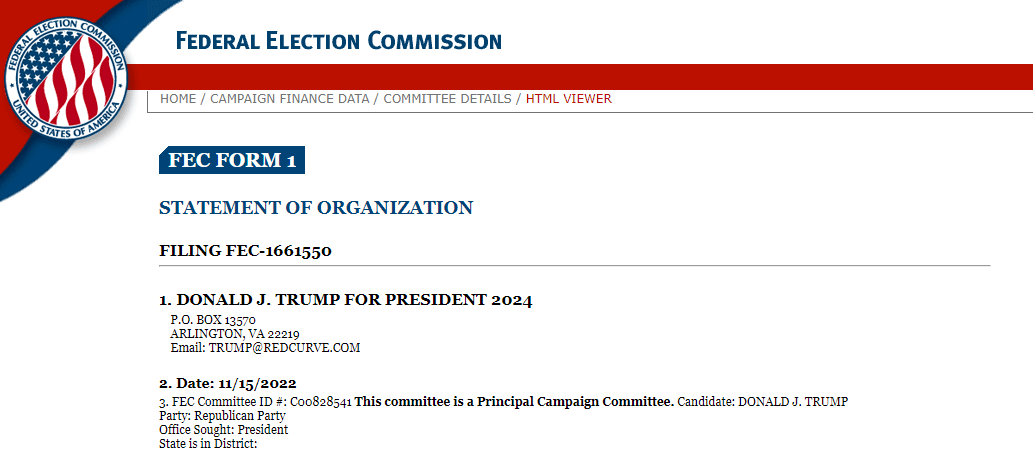1033x461 pixels.
Task: Click the bold Principal Campaign Committee statement
Action: pos(514,402)
